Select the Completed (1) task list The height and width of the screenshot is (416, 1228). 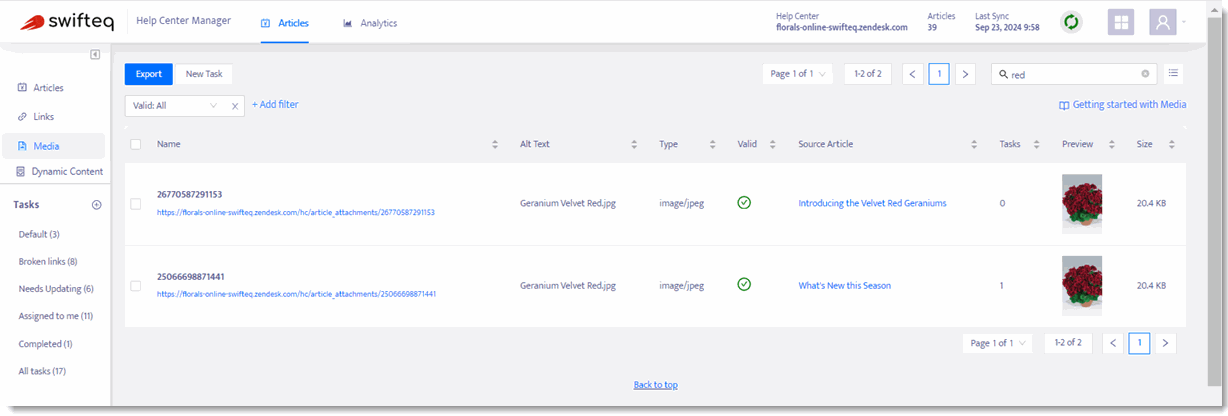coord(45,344)
